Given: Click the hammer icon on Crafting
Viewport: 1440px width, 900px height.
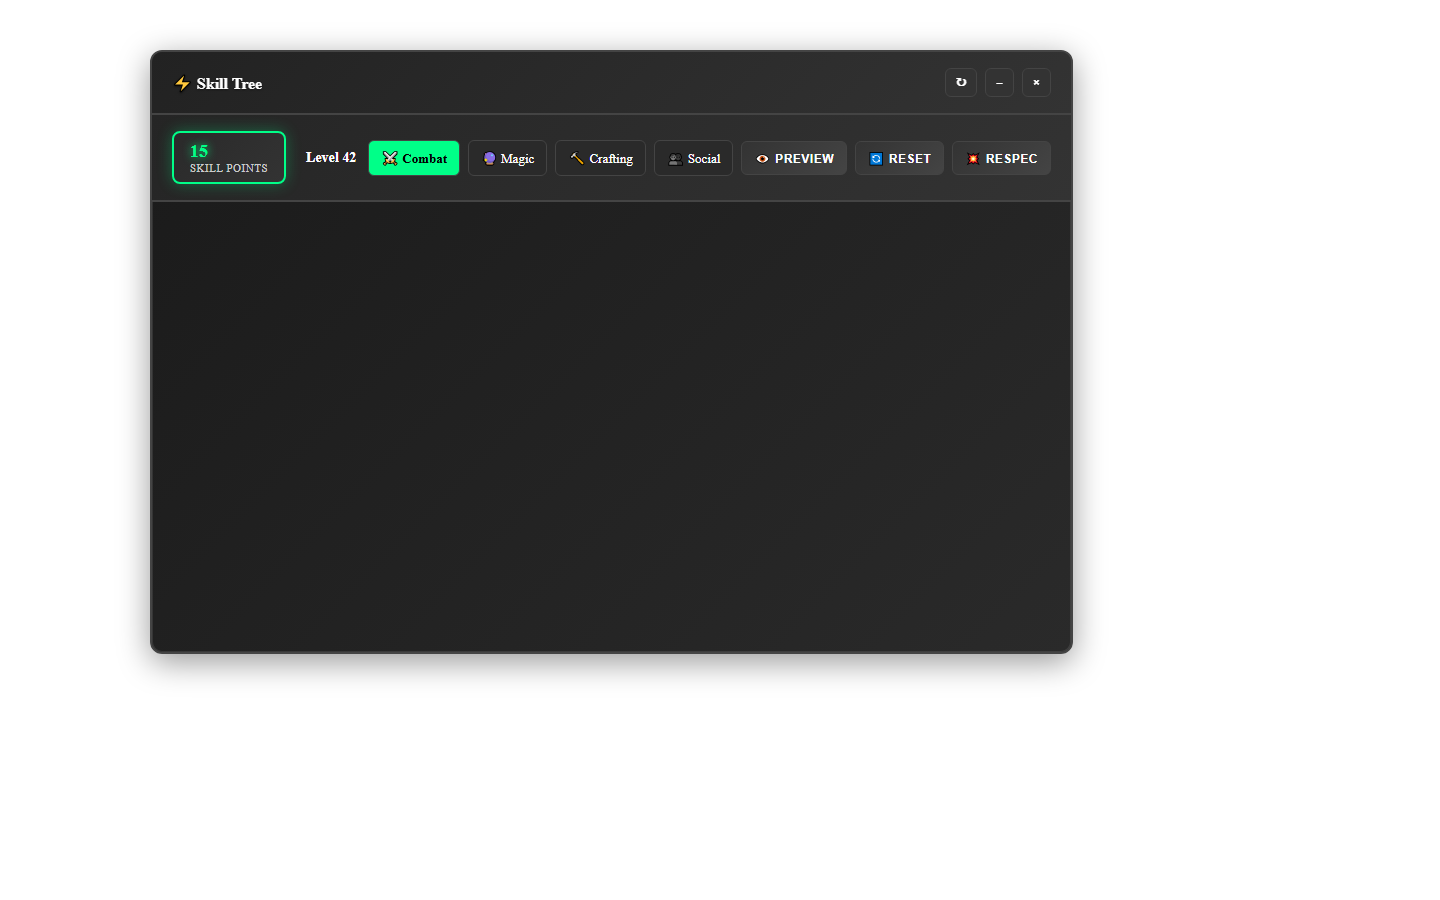Looking at the screenshot, I should [x=577, y=159].
